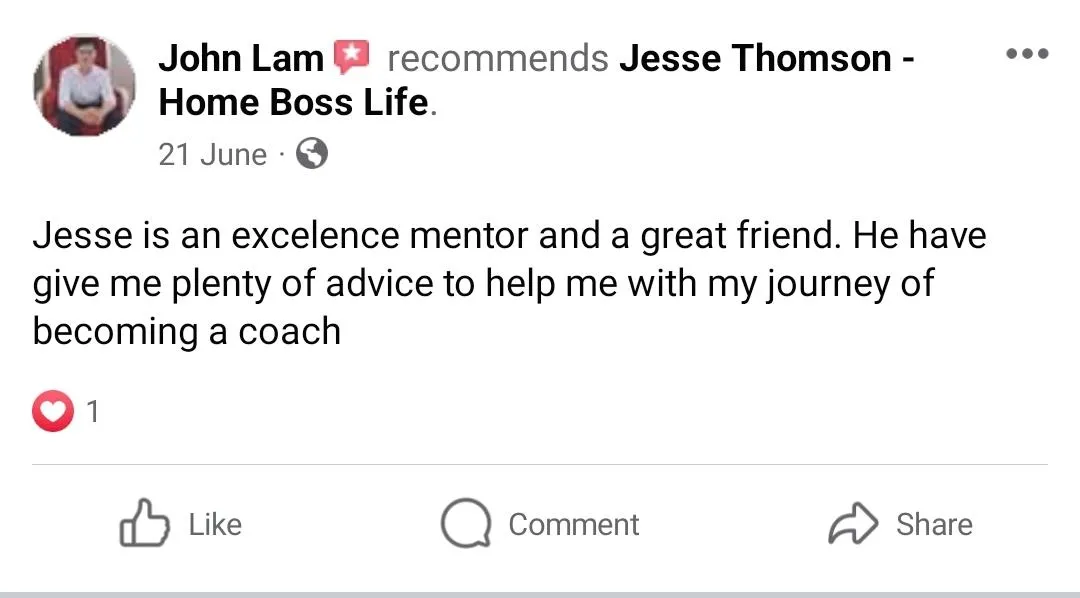Click the recommendation post body text
This screenshot has height=598, width=1080.
click(x=510, y=283)
